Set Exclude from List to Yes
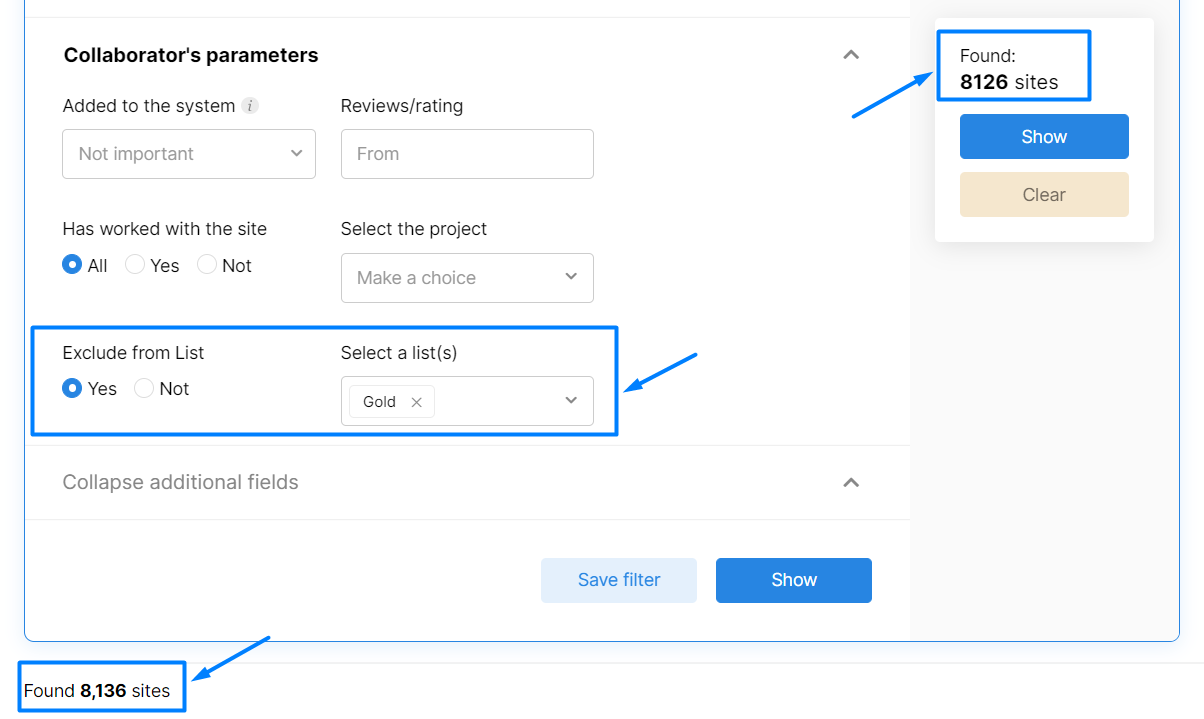 point(72,388)
